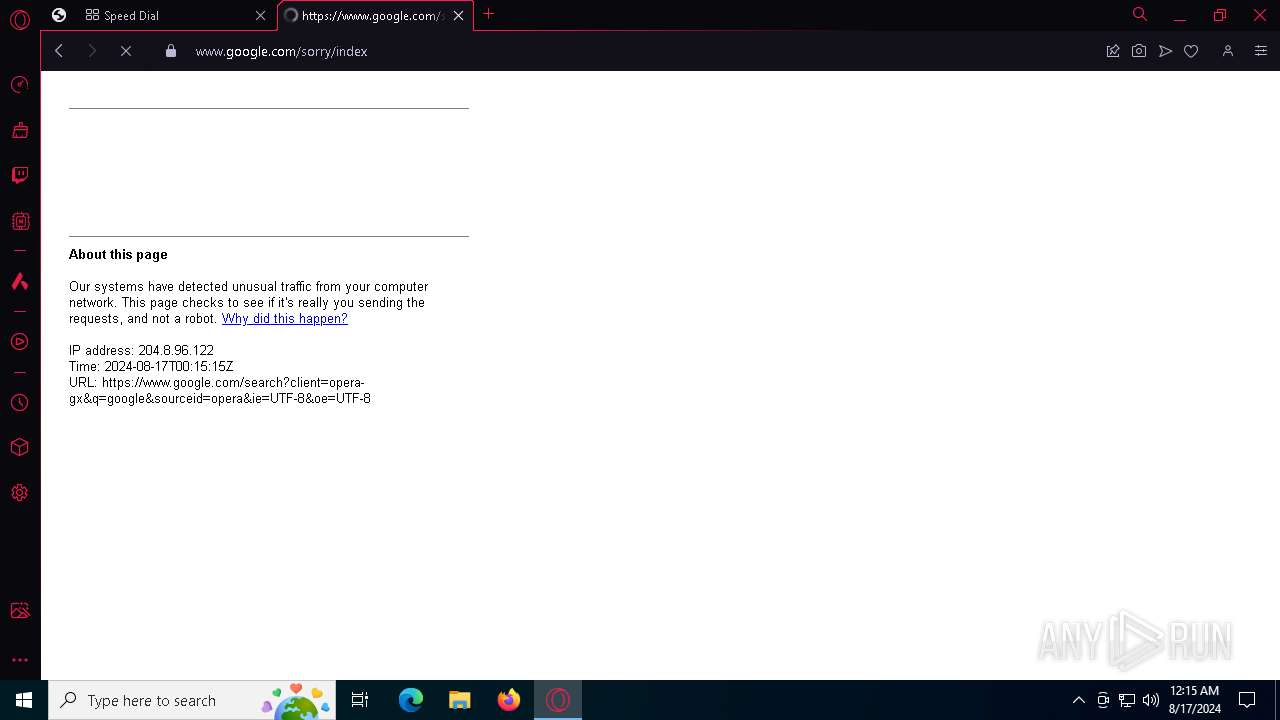Open the Opera menu logo button
The image size is (1280, 720).
click(19, 20)
